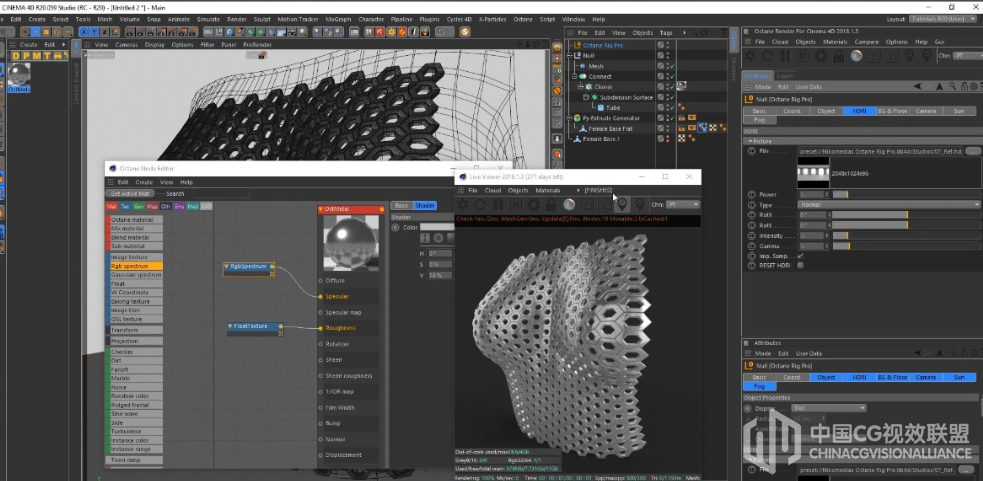
Task: Click the Get Active Mat button
Action: pos(130,194)
